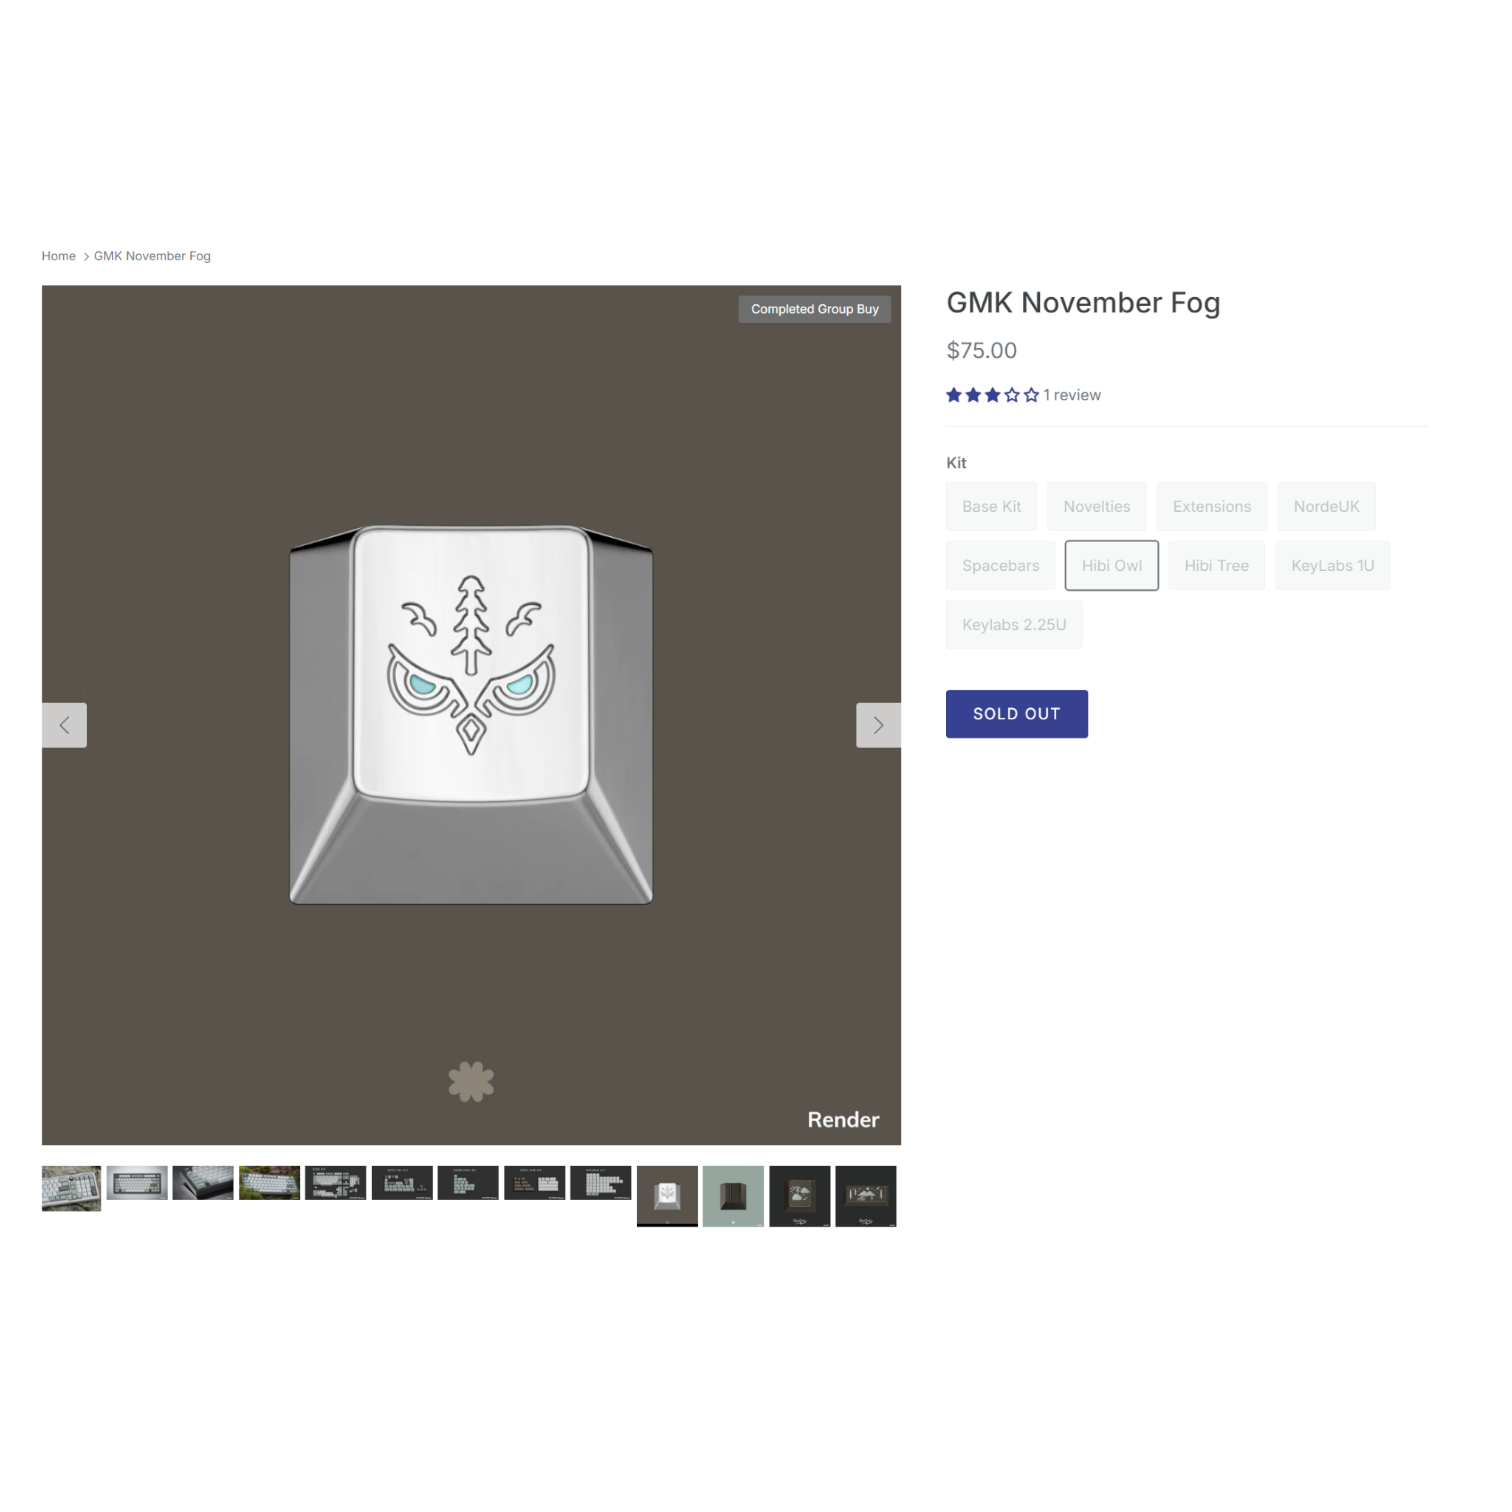Screen dimensions: 1512x1512
Task: Choose the Novelties kit option
Action: pos(1096,507)
